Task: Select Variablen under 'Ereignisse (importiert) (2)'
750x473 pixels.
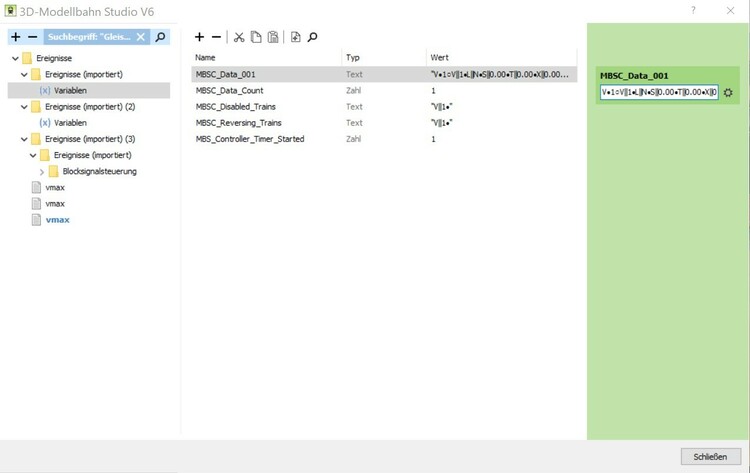Action: 70,123
